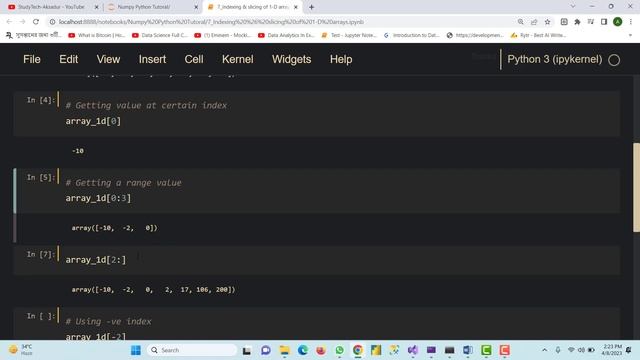The height and width of the screenshot is (360, 640).
Task: Open the View menu
Action: pos(108,59)
